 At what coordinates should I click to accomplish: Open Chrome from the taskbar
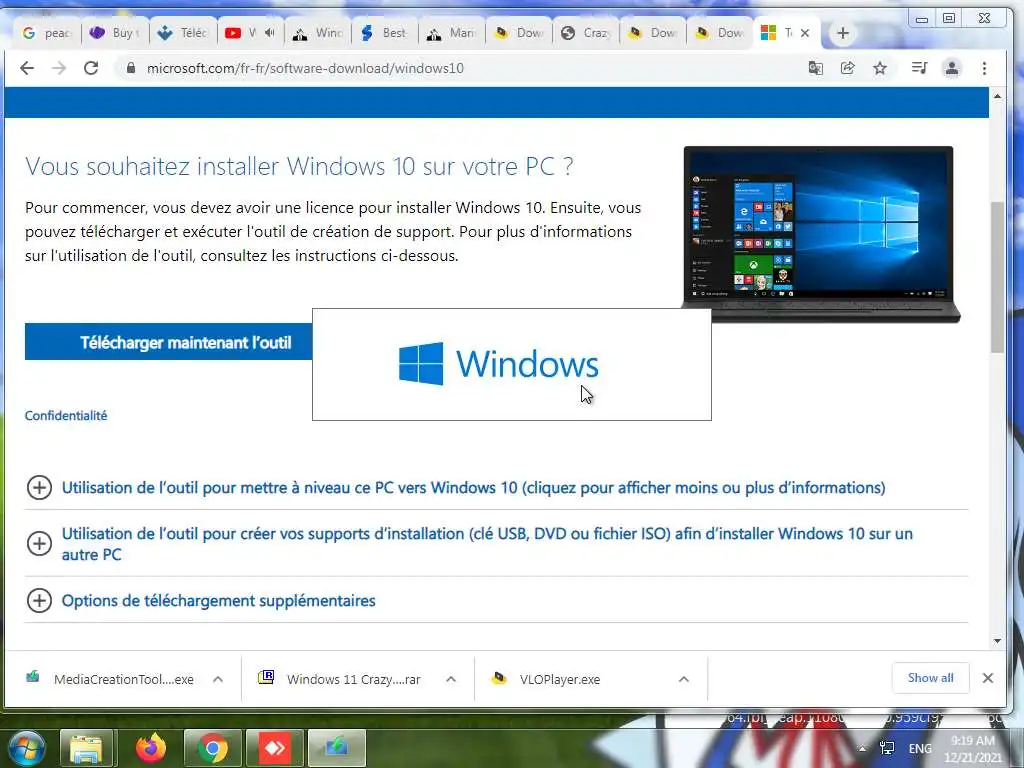coord(212,748)
